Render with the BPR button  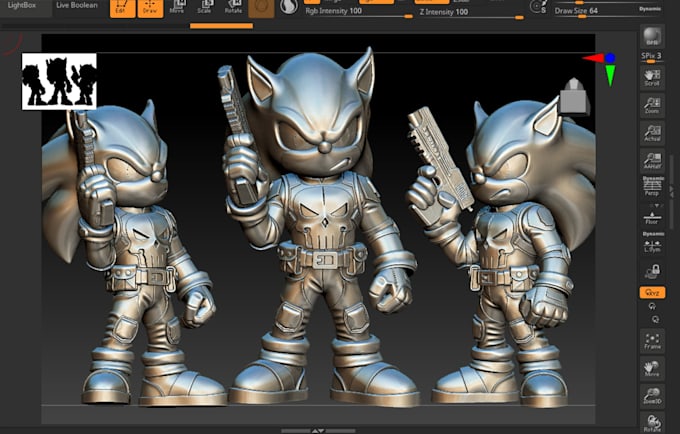pos(652,36)
